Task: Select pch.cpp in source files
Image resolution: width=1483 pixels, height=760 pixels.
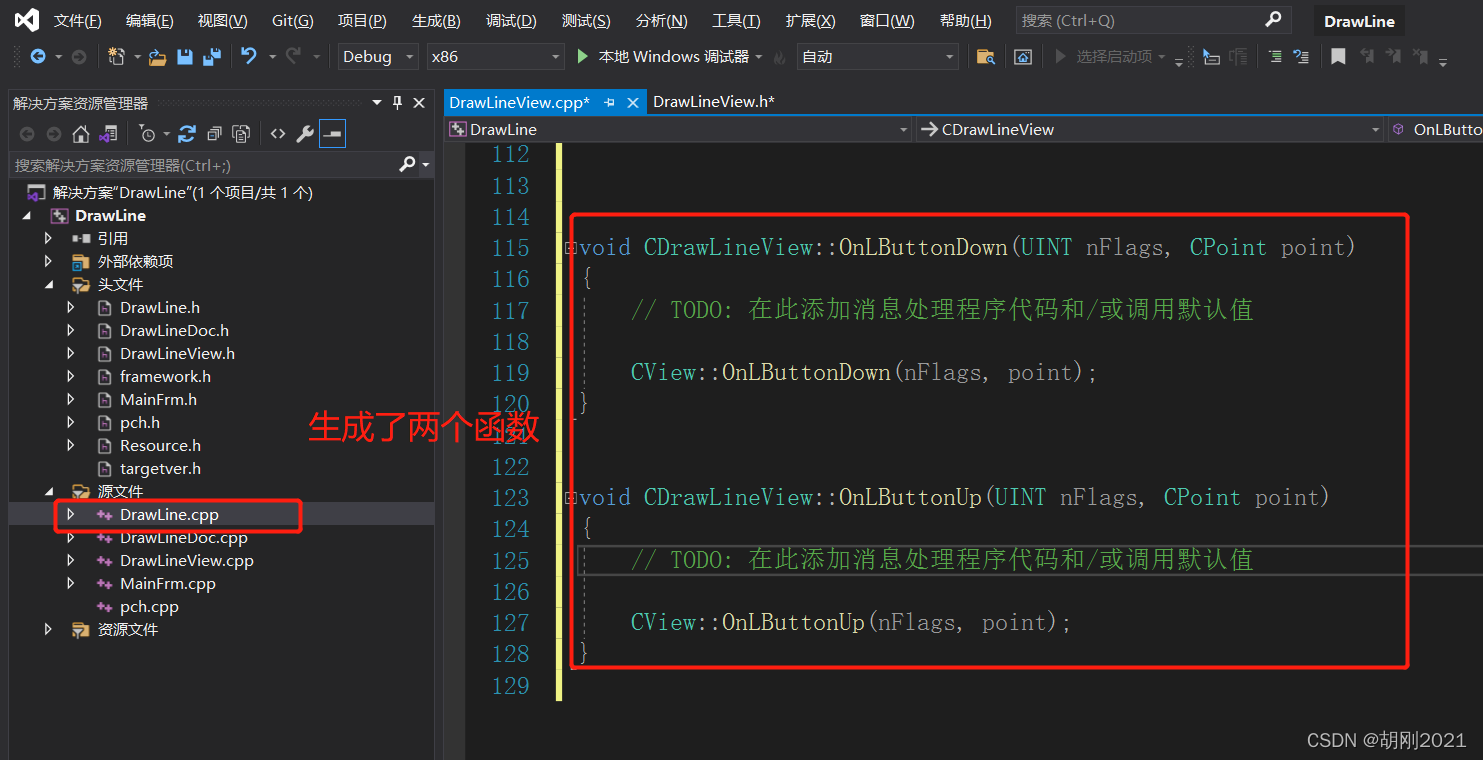Action: click(150, 606)
